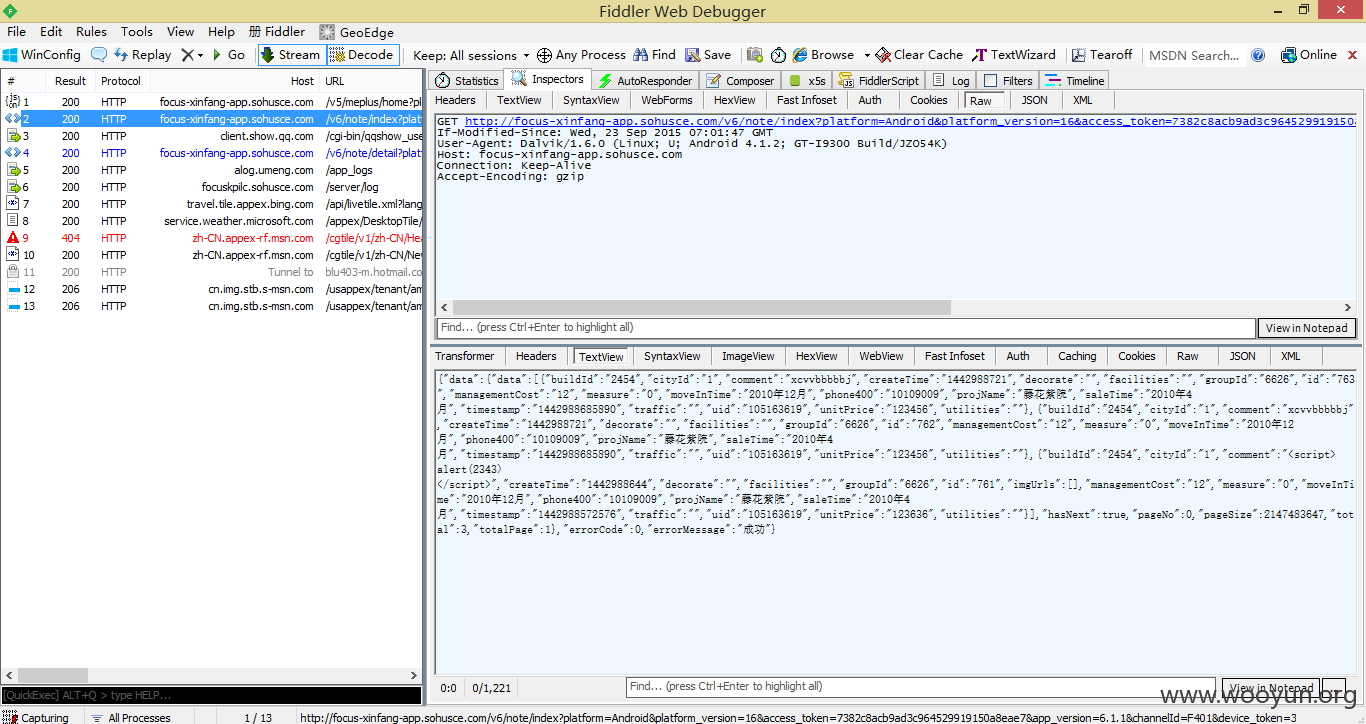Image resolution: width=1366 pixels, height=724 pixels.
Task: Select the request WebForms inspector tab
Action: coord(666,100)
